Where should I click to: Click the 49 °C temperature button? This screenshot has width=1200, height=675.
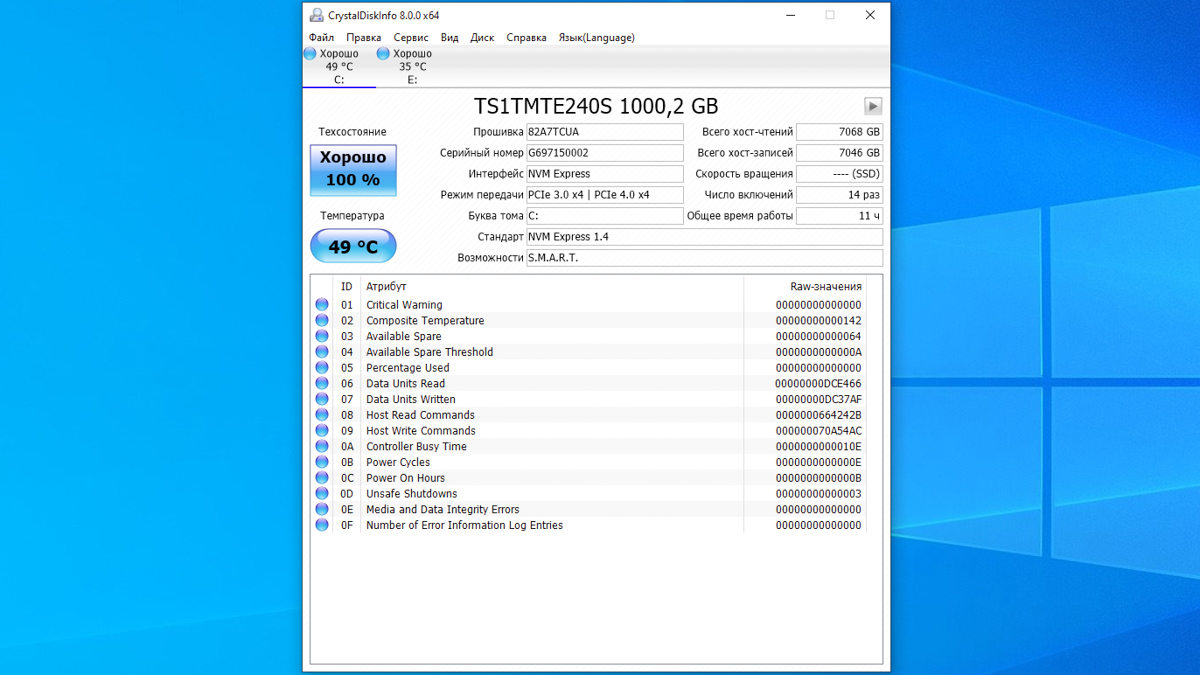coord(353,246)
